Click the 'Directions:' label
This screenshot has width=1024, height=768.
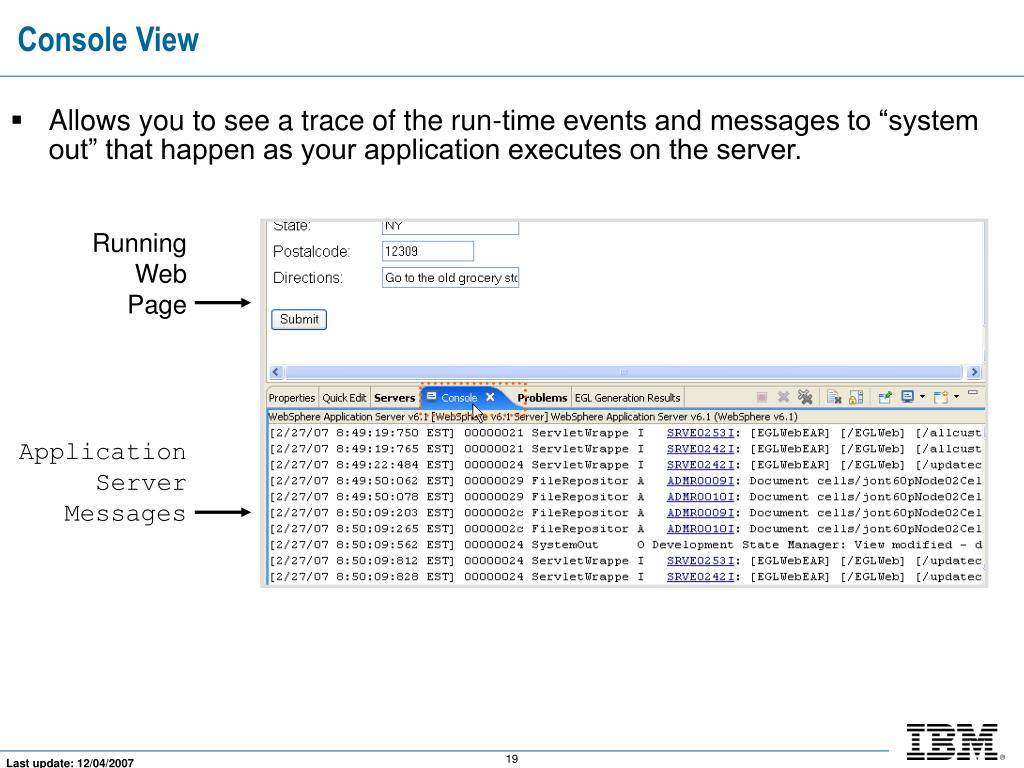(x=308, y=278)
